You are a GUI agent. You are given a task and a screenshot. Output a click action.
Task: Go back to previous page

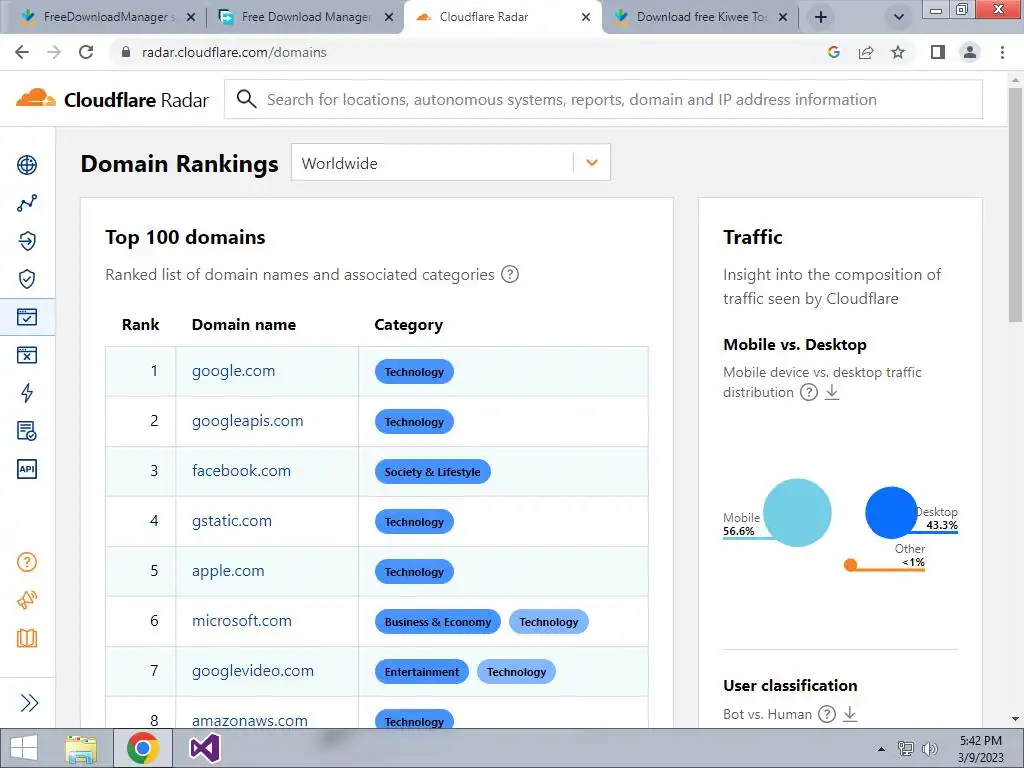[x=22, y=52]
